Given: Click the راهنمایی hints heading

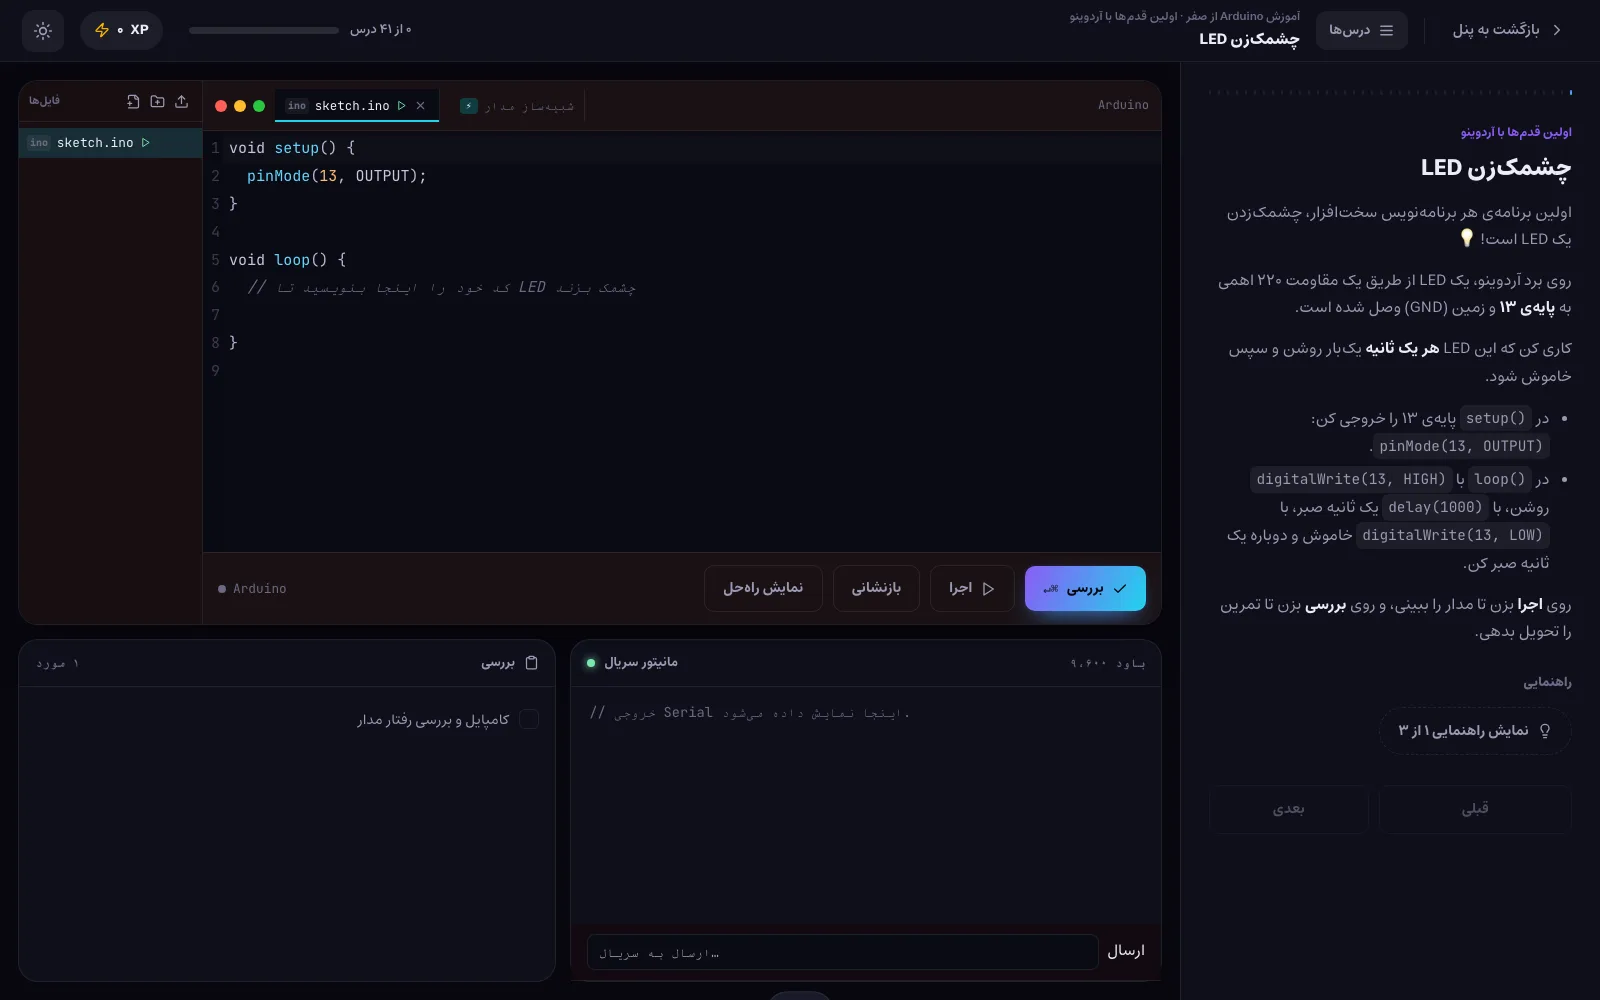Looking at the screenshot, I should click(x=1547, y=683).
